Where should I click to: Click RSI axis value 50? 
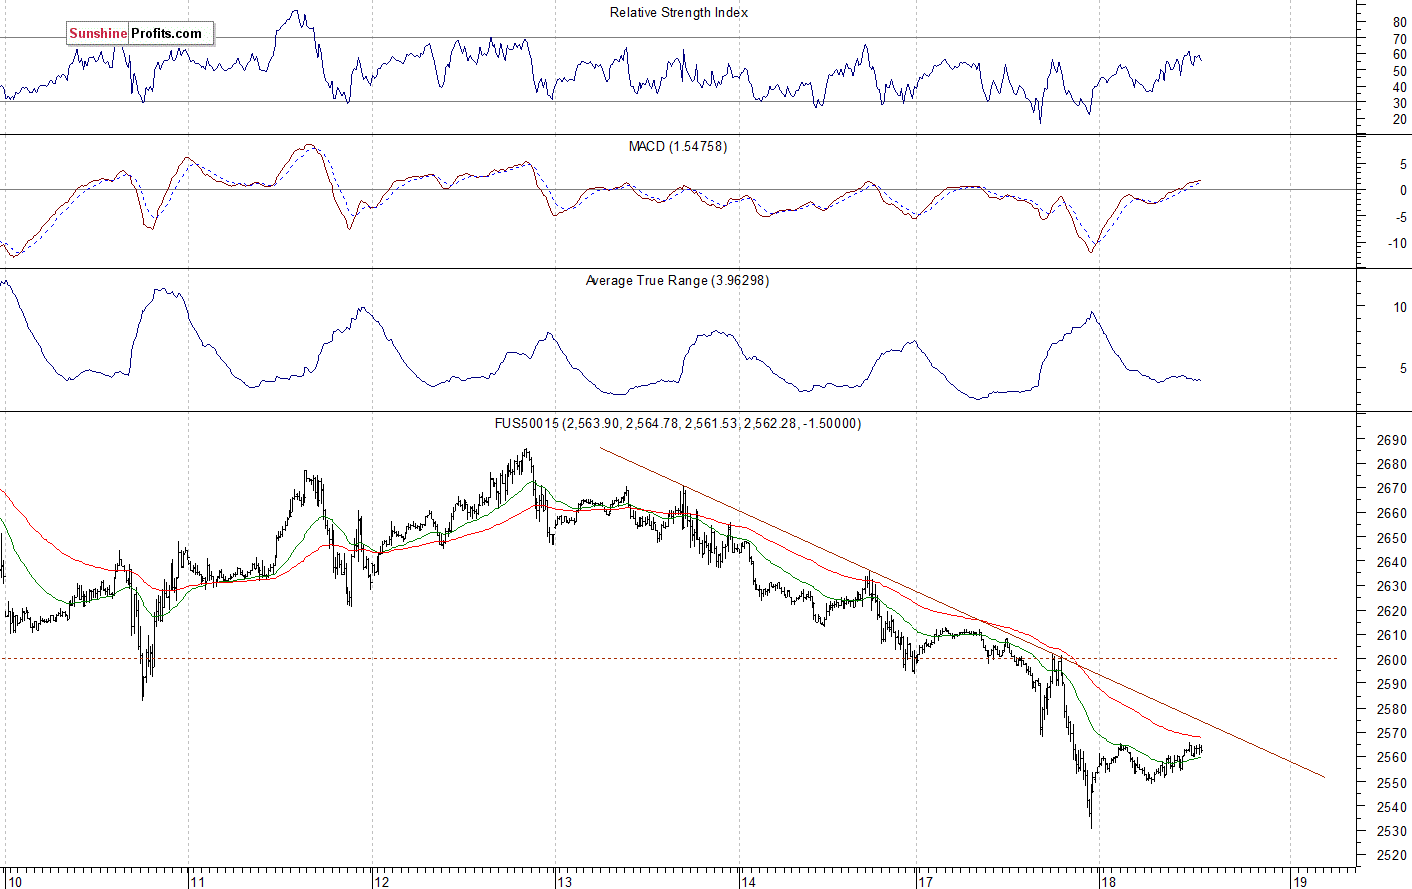(x=1399, y=72)
